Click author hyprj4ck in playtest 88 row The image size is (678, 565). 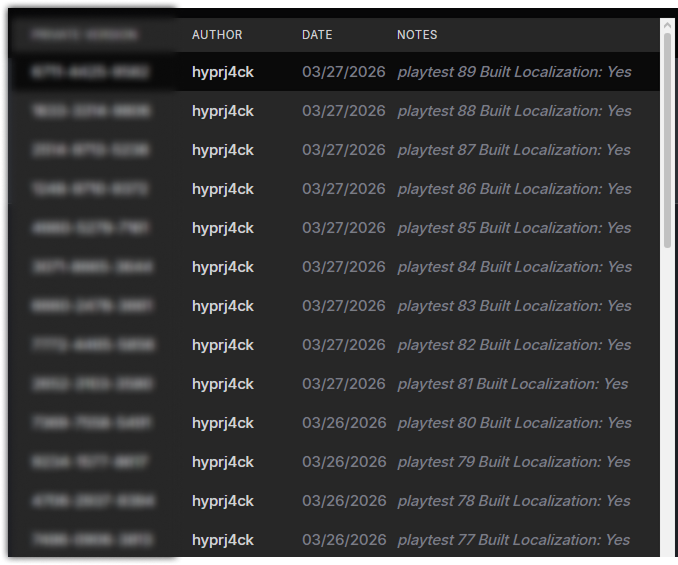tap(223, 111)
